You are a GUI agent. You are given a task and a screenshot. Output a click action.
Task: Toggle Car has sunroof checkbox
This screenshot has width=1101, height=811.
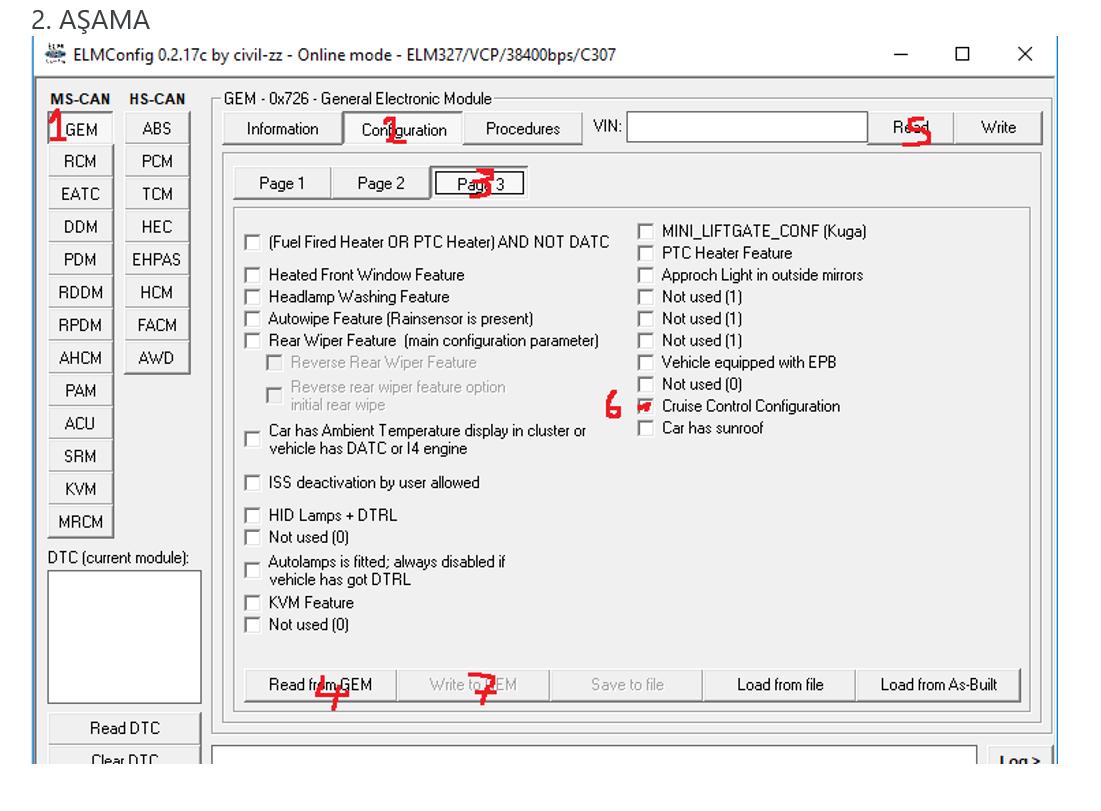(646, 428)
